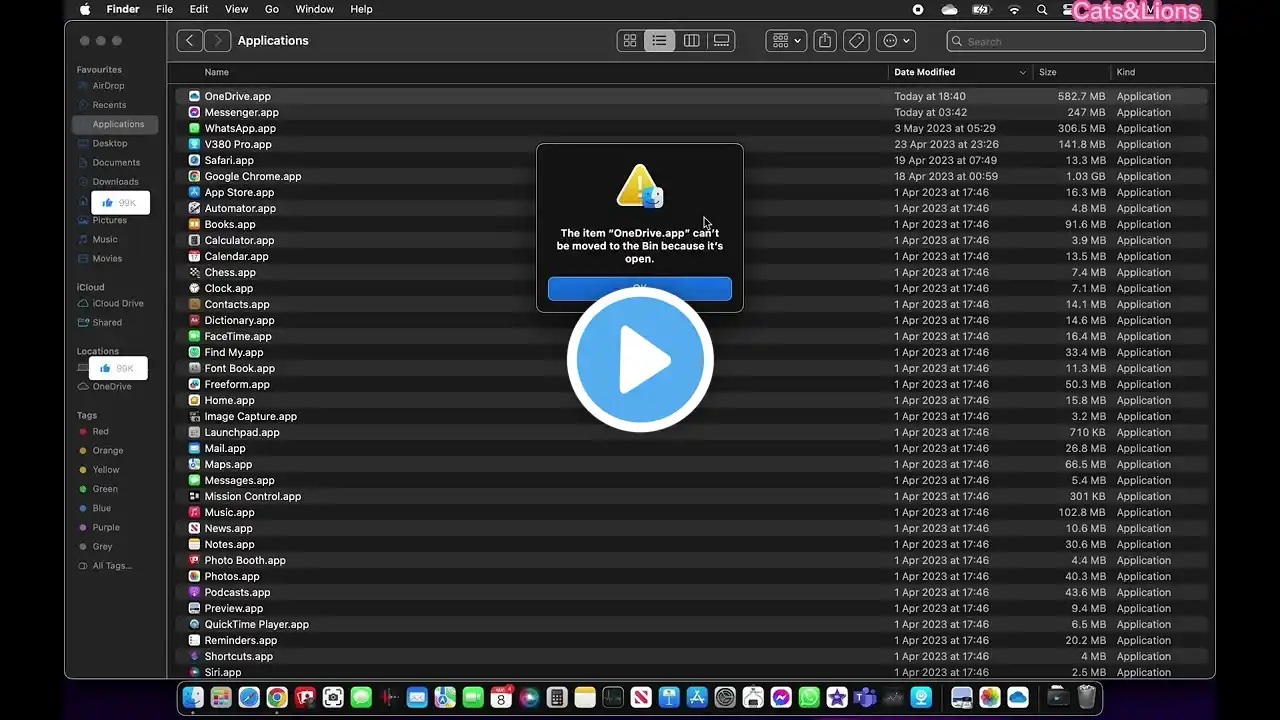Sort by the Size column header
1280x720 pixels.
(x=1048, y=72)
